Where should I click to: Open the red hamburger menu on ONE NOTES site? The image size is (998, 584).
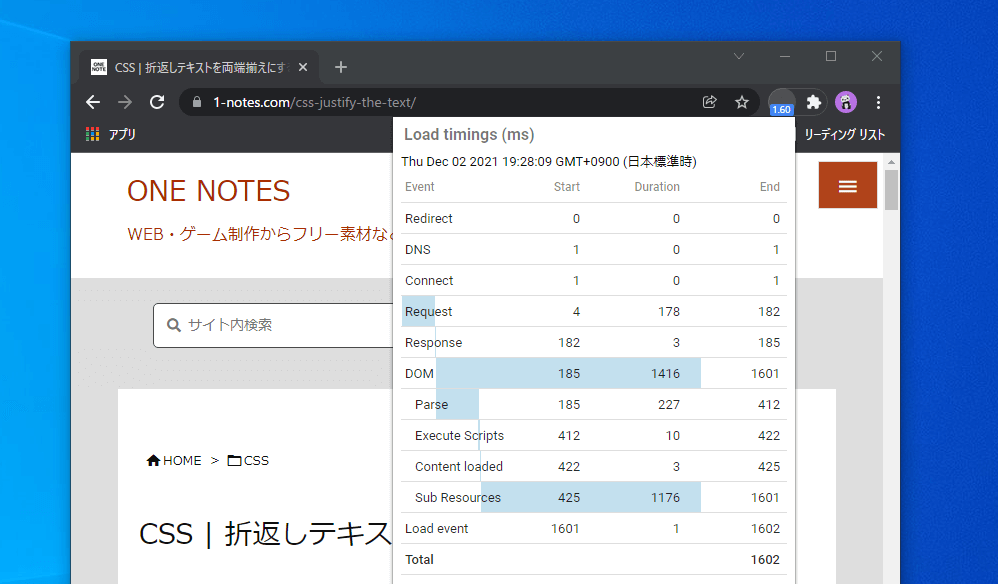(x=847, y=185)
